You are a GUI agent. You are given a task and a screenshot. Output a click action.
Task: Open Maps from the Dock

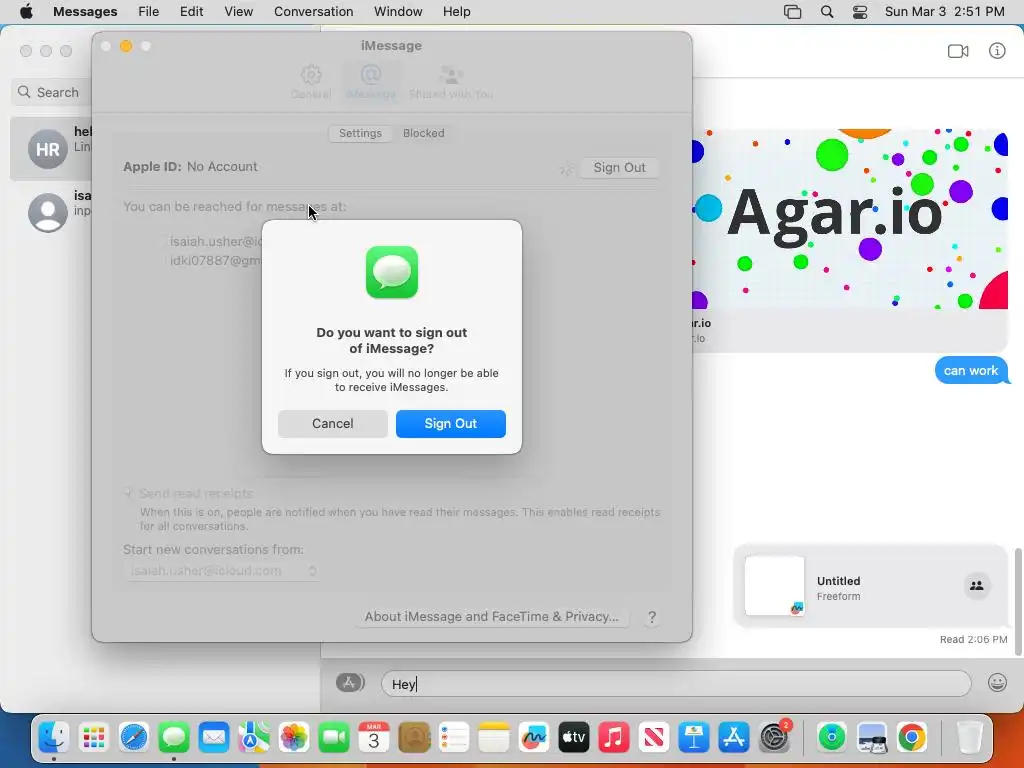coord(254,738)
